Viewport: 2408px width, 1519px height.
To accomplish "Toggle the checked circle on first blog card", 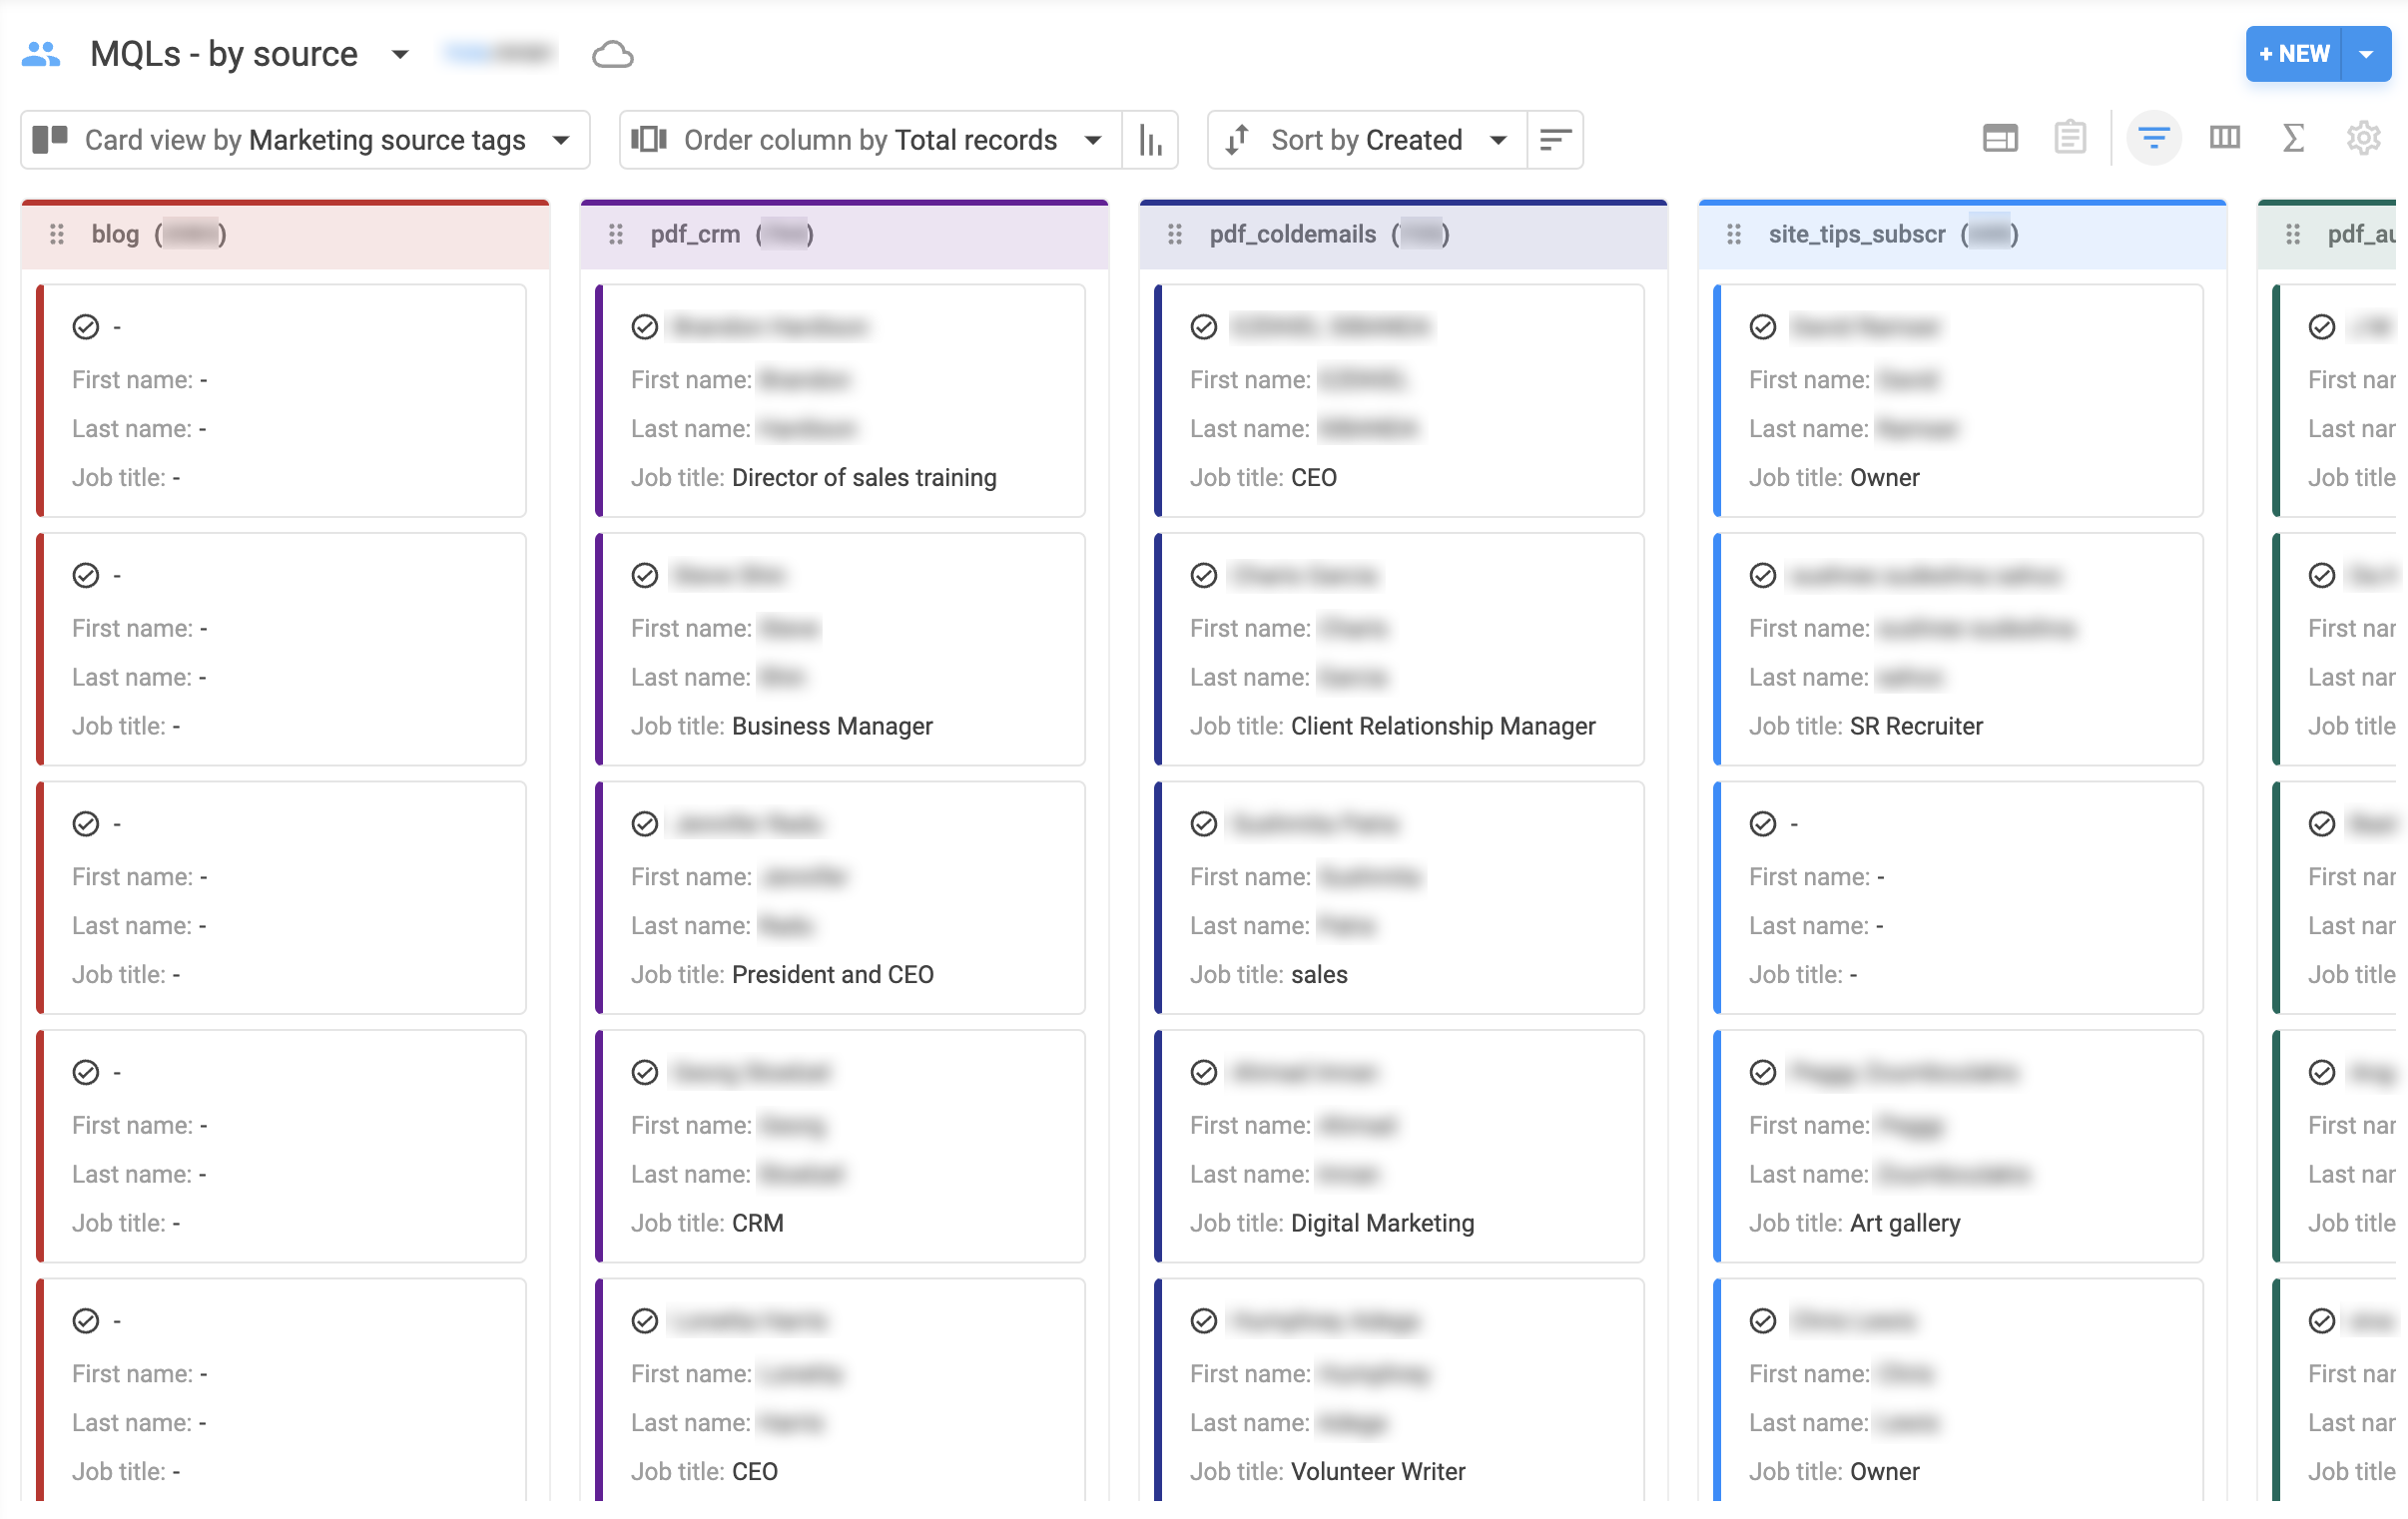I will [84, 325].
